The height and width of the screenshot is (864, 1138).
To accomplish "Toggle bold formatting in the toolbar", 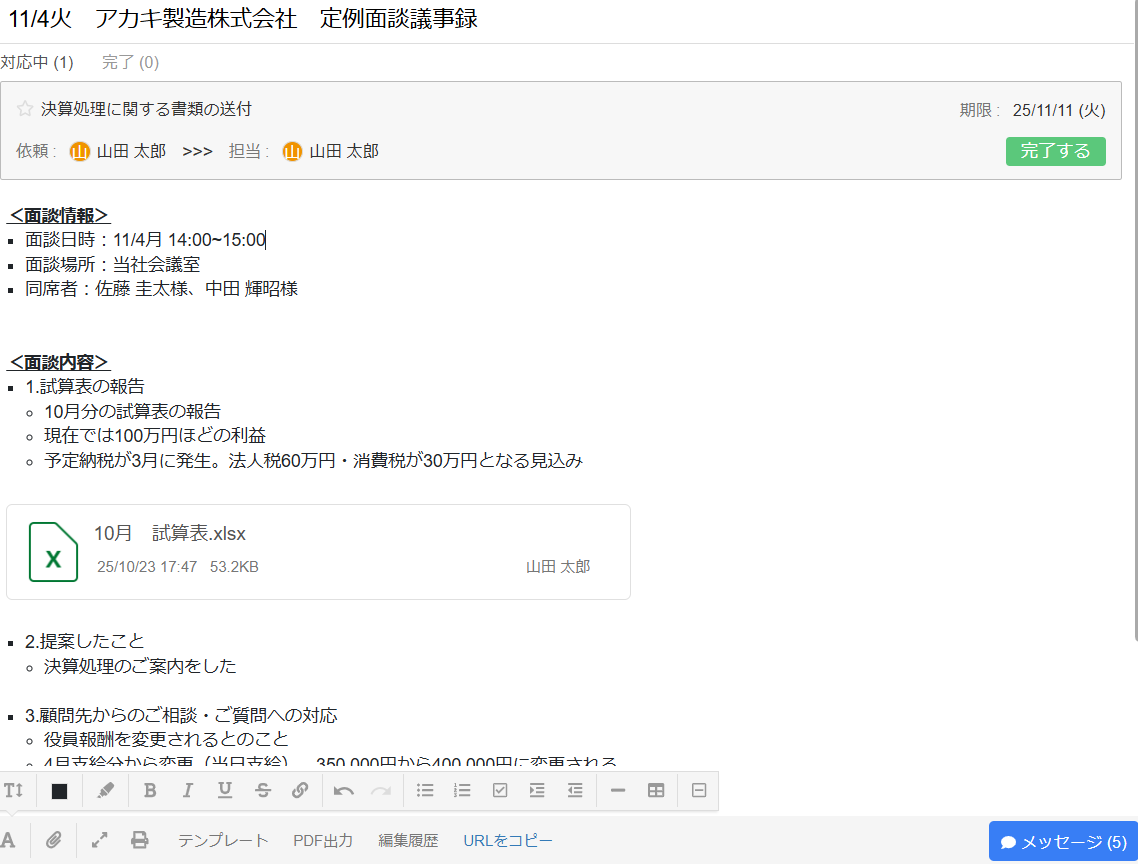I will point(150,790).
